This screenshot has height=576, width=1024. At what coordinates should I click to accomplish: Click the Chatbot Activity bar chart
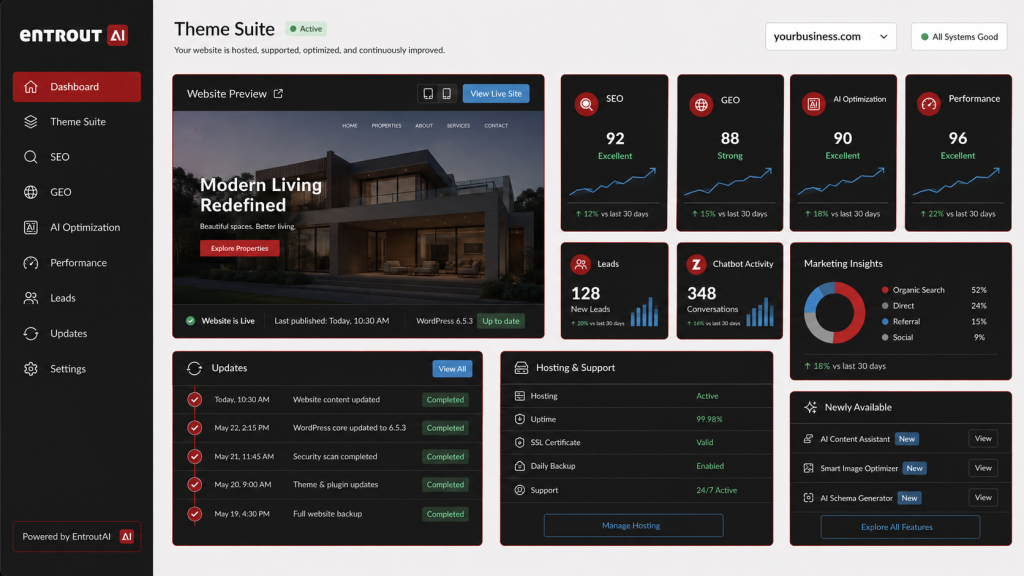point(760,312)
